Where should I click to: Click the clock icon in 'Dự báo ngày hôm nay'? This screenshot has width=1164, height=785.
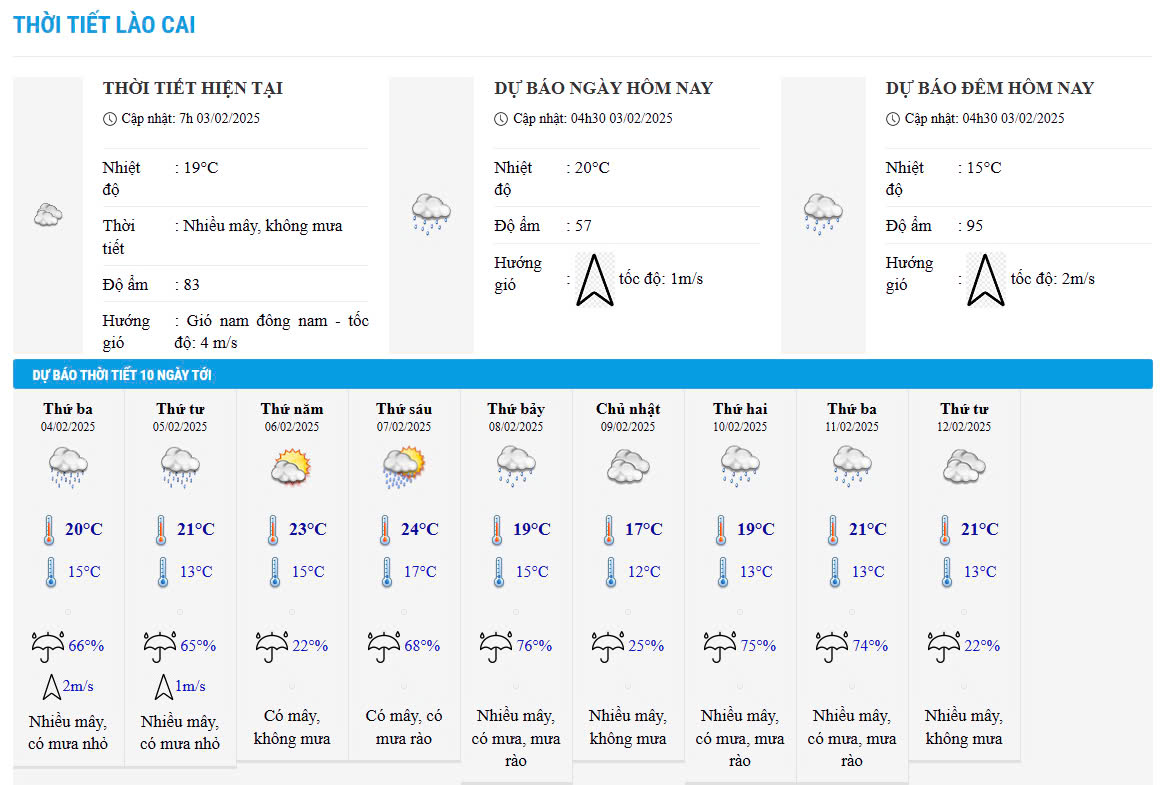[501, 119]
